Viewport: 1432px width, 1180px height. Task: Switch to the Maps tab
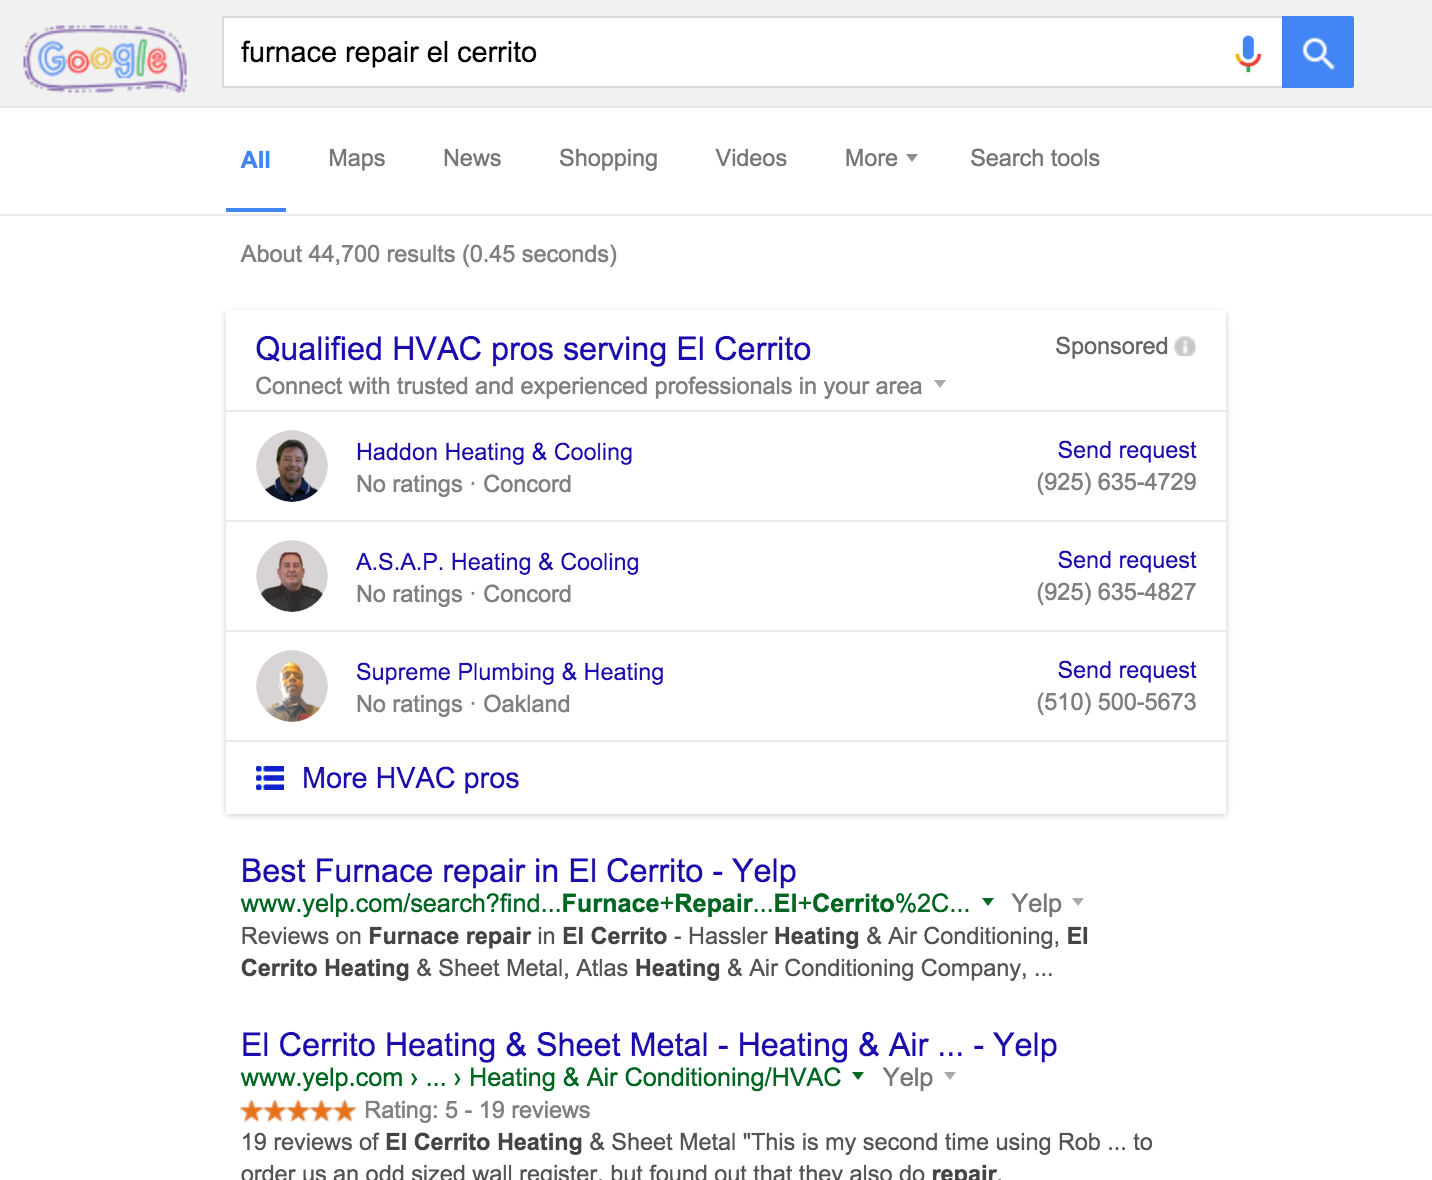click(x=357, y=158)
